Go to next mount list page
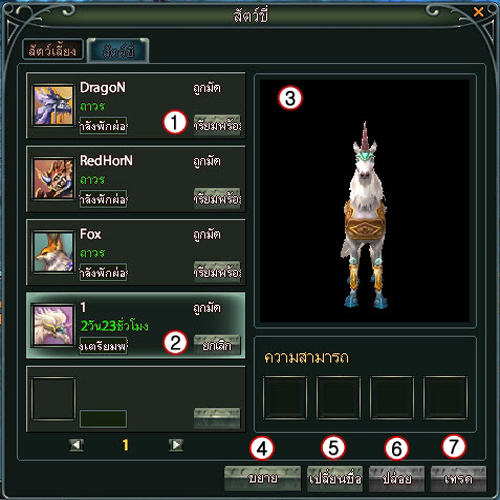The height and width of the screenshot is (500, 500). tap(176, 445)
